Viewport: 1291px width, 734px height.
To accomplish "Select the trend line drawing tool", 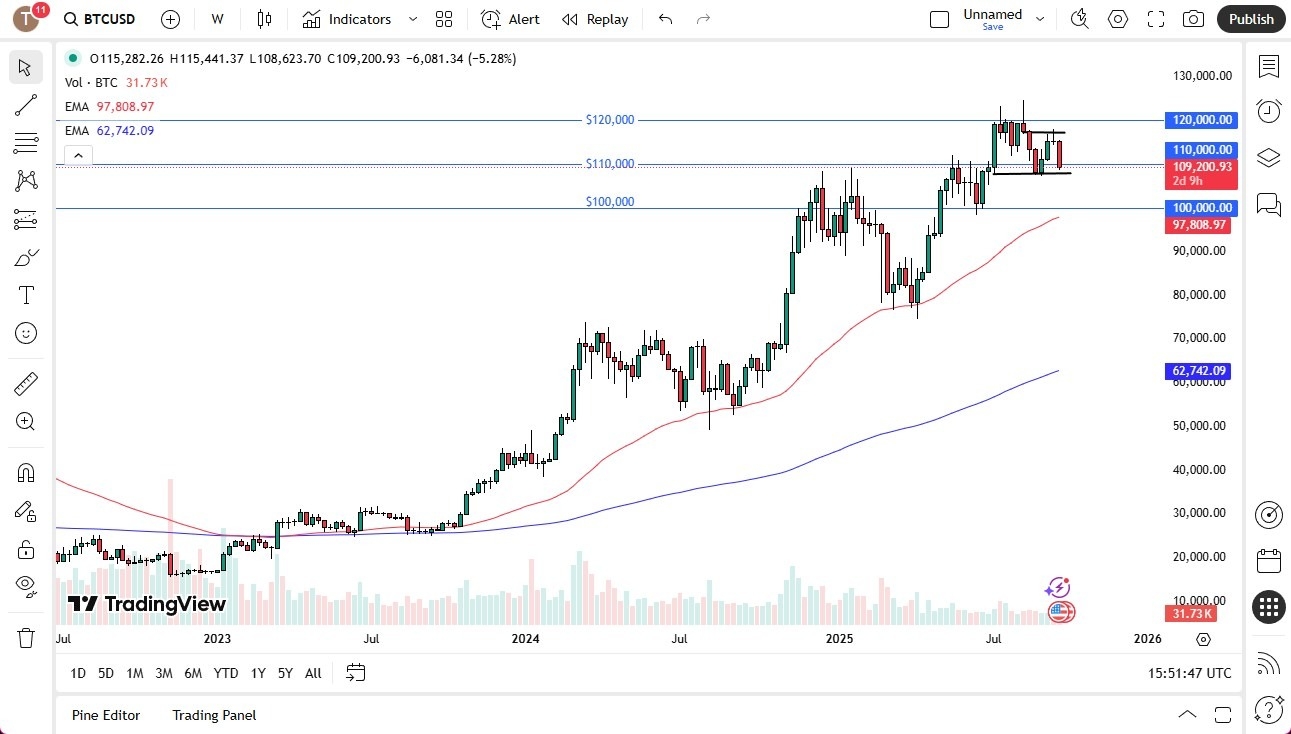I will click(25, 105).
